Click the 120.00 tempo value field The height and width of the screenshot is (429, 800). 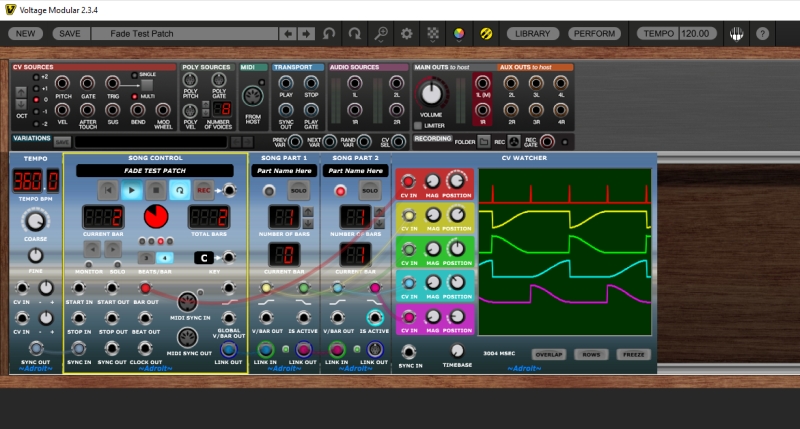point(696,34)
